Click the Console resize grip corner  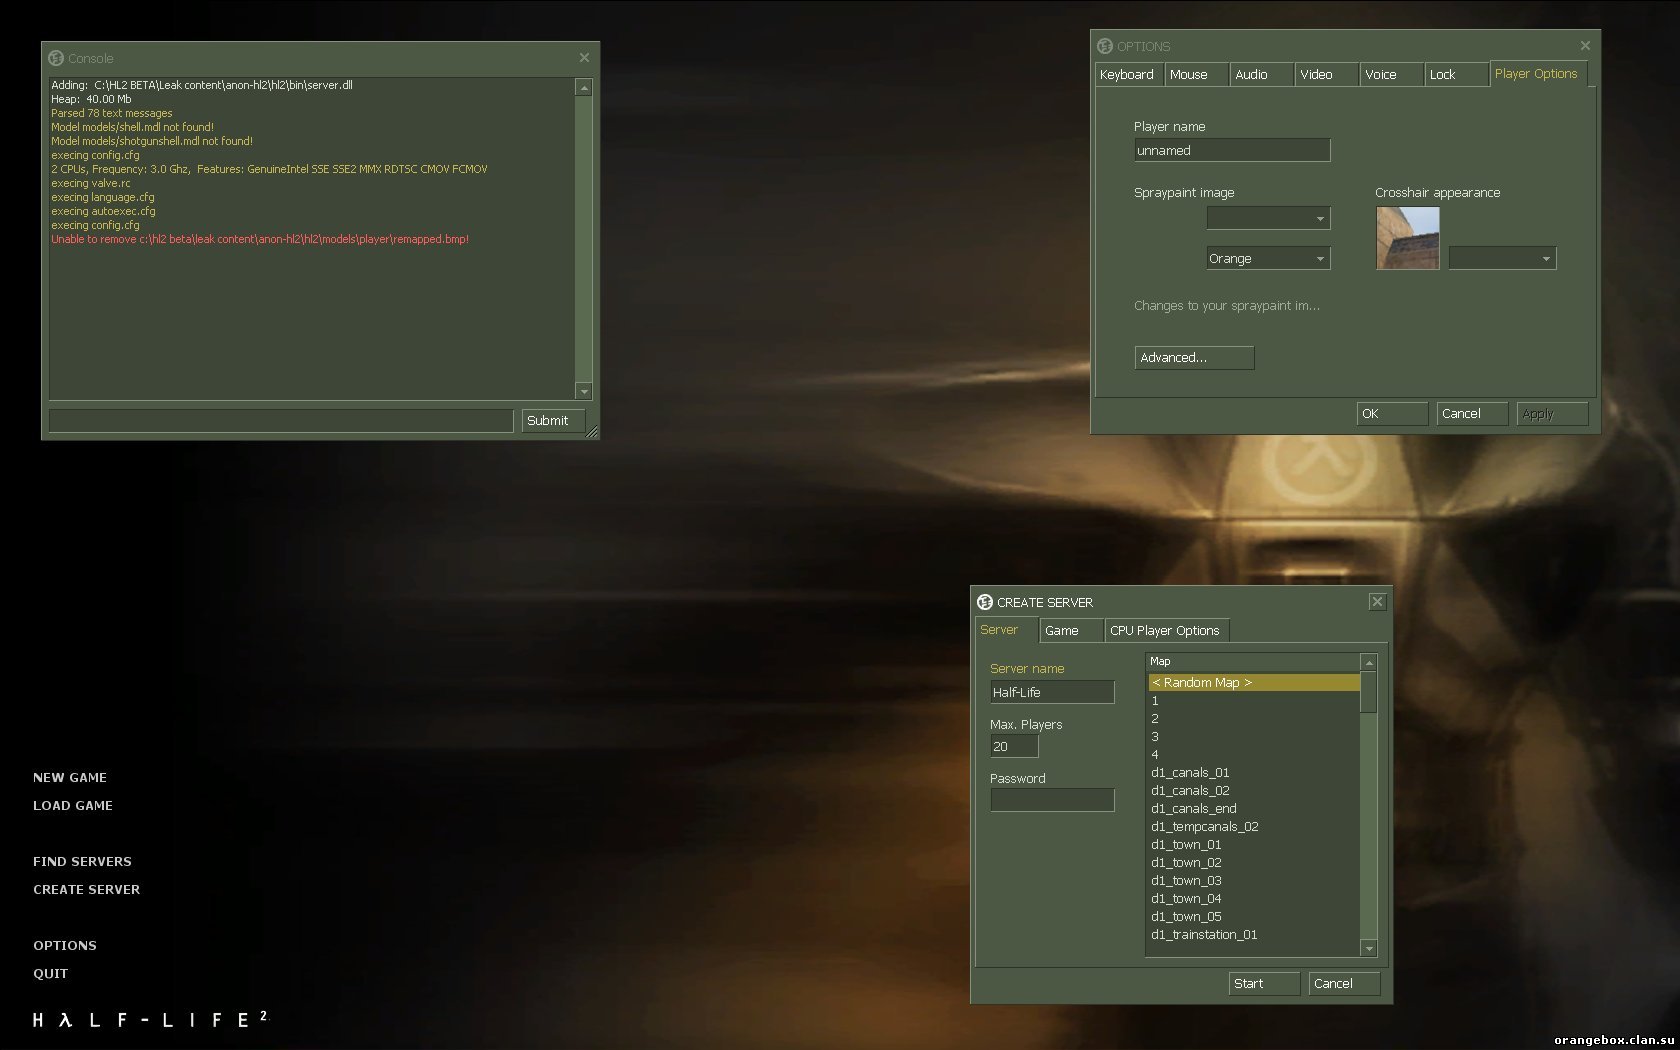tap(592, 432)
